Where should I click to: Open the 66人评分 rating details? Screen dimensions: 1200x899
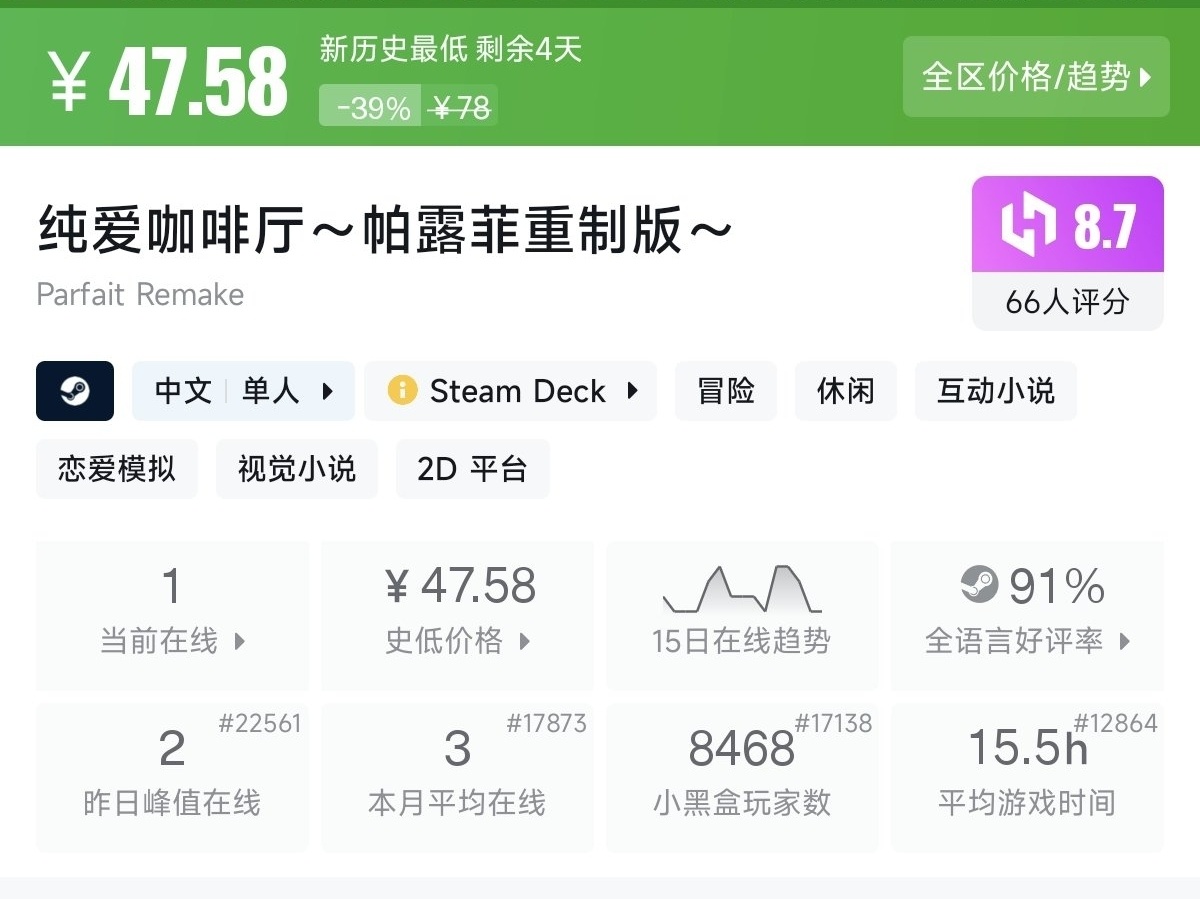pos(1067,302)
